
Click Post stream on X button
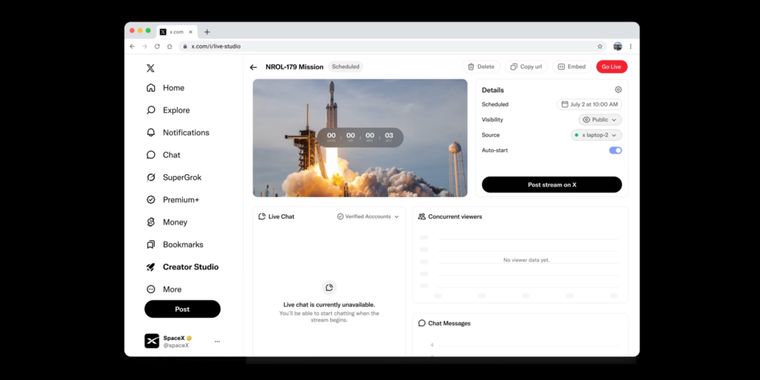pos(552,185)
